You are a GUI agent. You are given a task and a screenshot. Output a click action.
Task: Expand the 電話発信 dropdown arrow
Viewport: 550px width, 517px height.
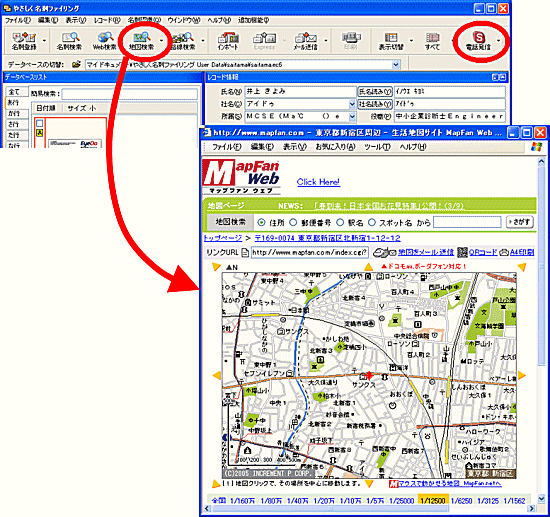click(498, 41)
